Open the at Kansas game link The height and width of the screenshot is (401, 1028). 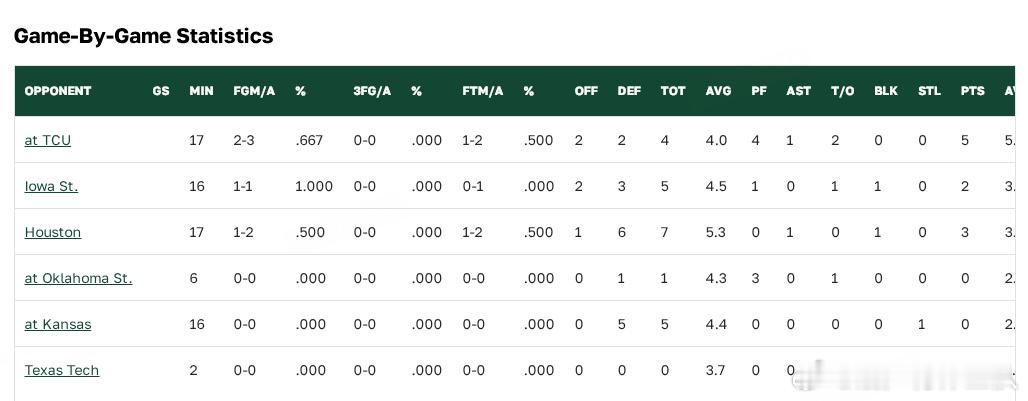(58, 324)
